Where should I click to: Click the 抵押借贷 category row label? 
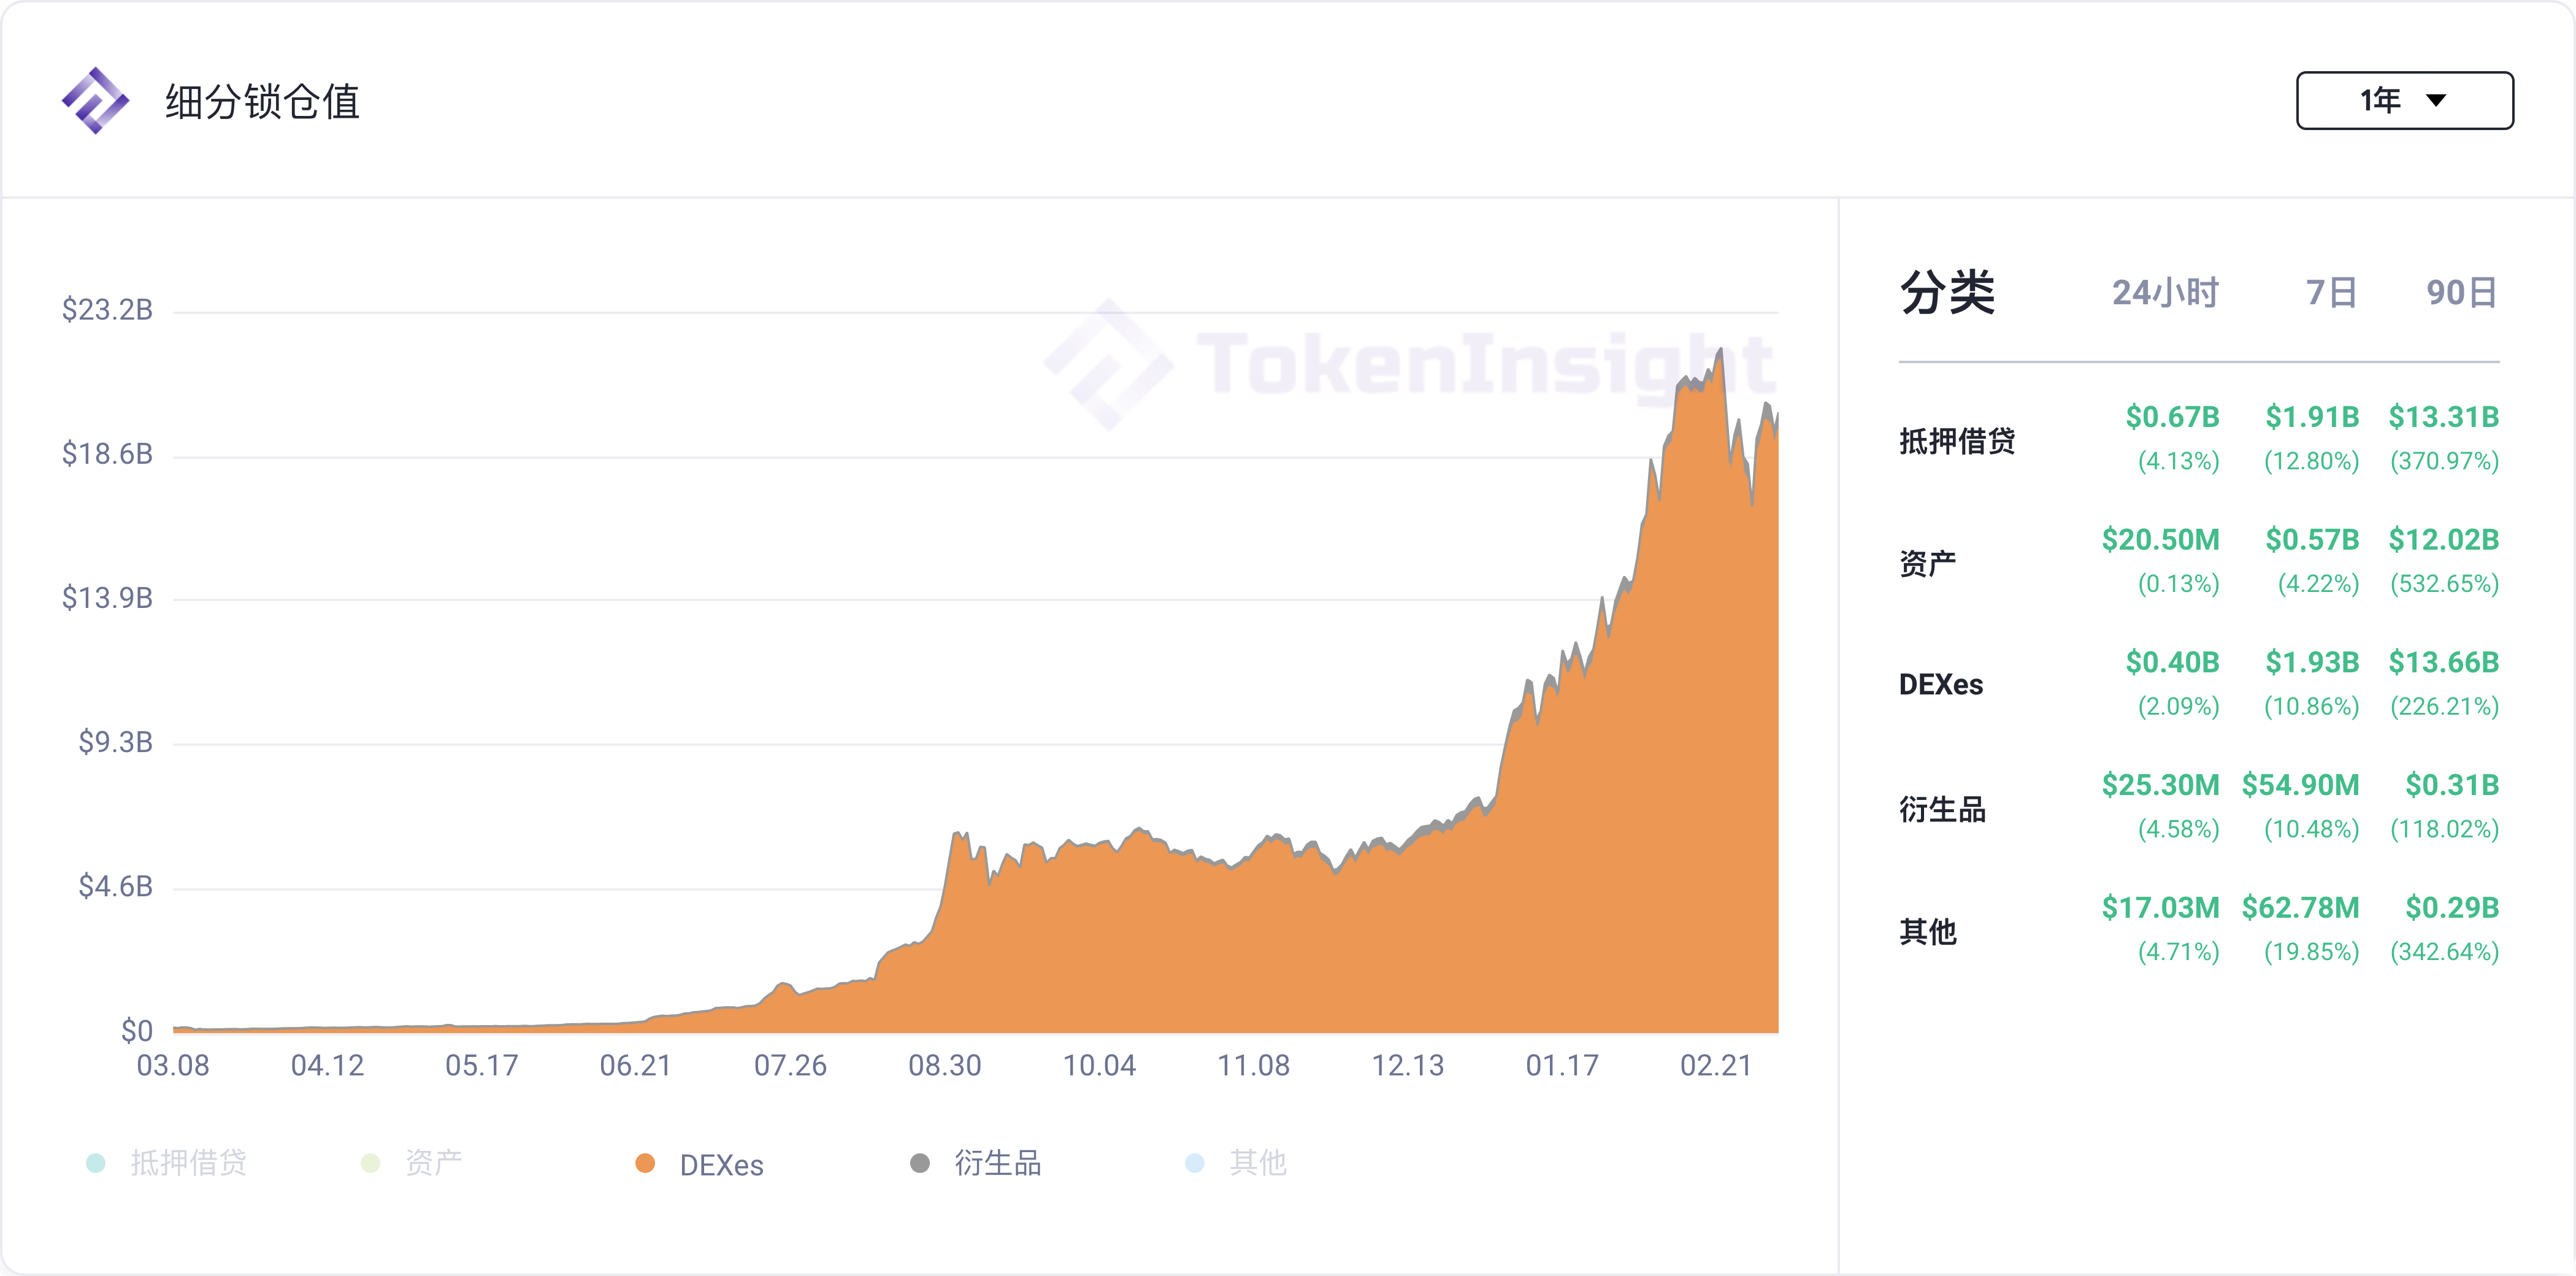1957,440
